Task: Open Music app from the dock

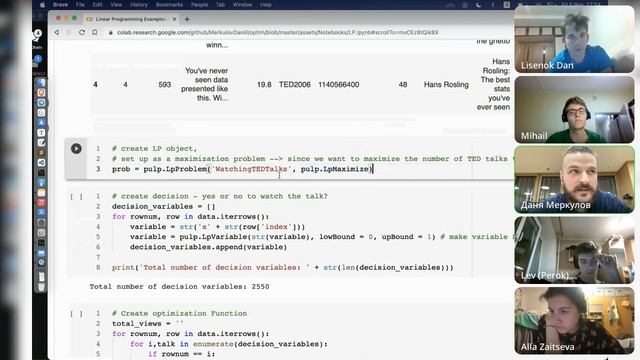Action: coord(41,203)
